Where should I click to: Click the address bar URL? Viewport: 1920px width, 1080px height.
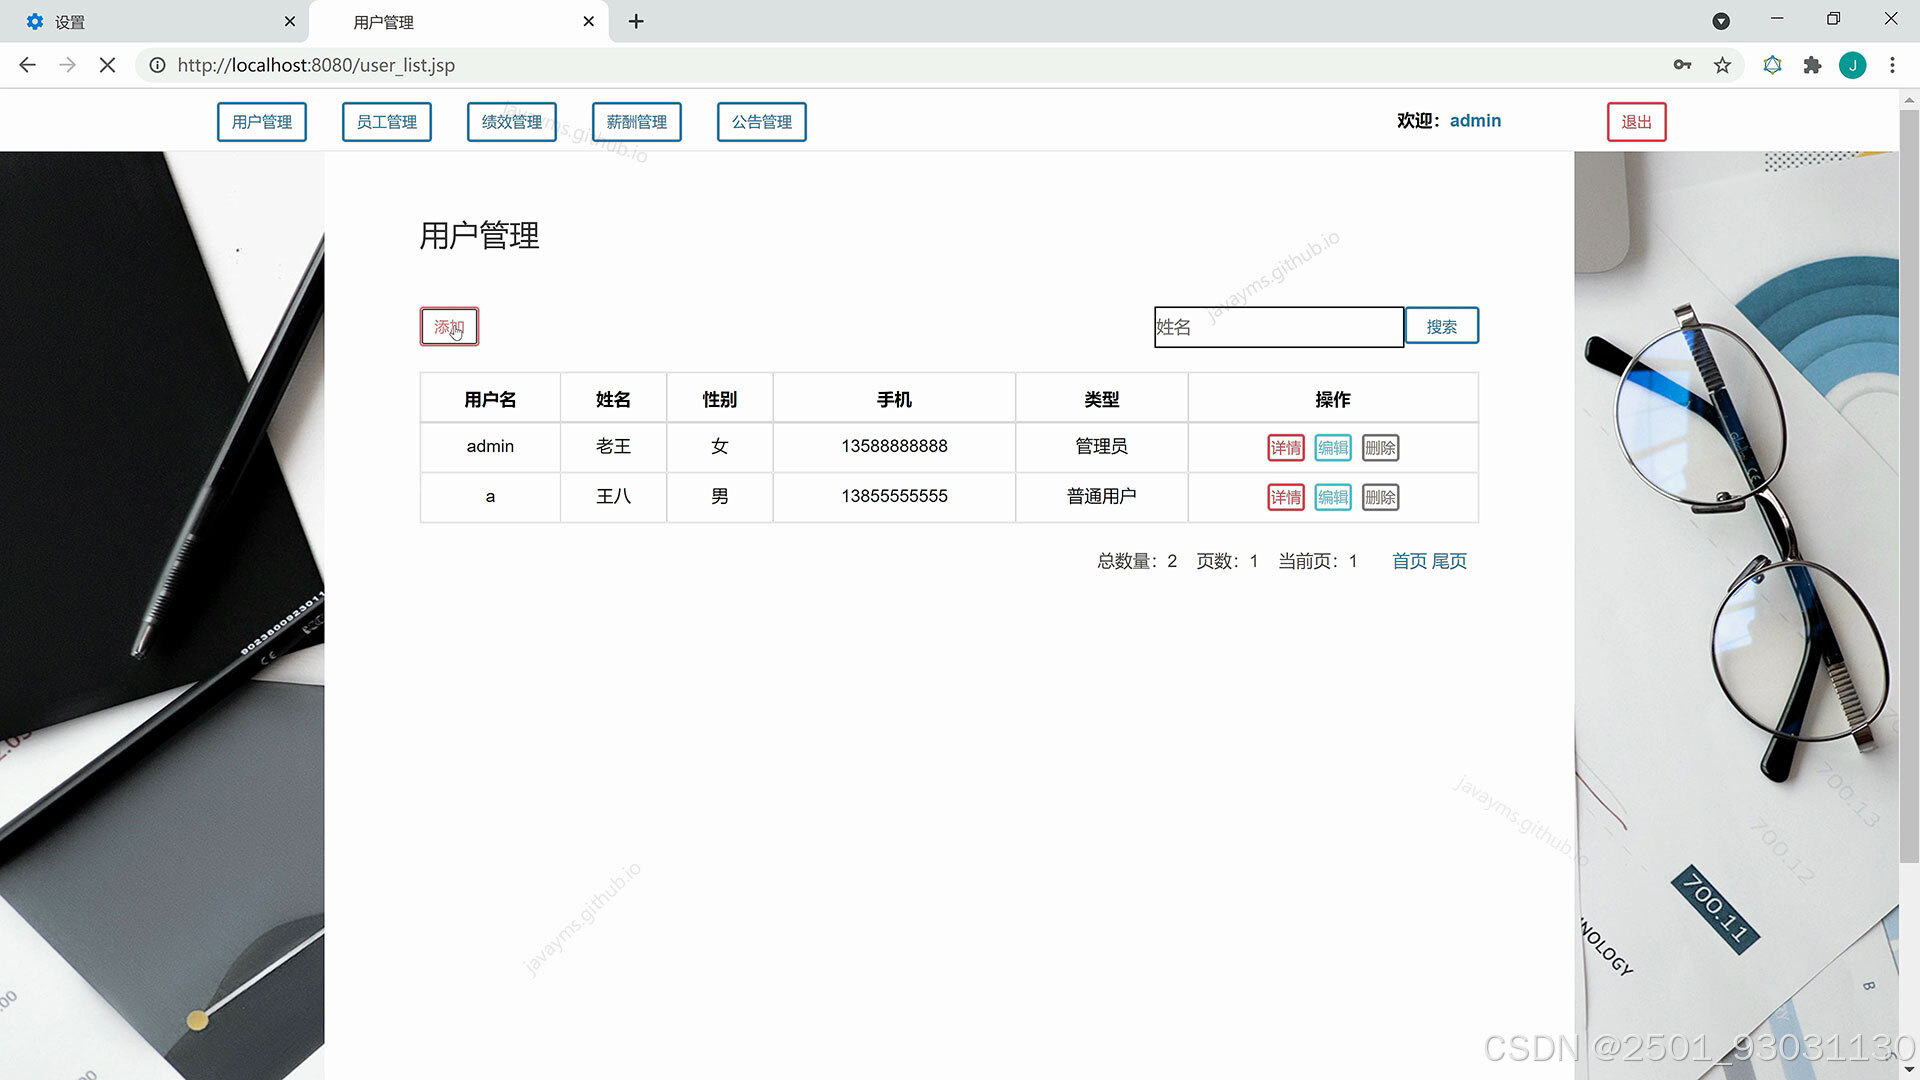316,65
